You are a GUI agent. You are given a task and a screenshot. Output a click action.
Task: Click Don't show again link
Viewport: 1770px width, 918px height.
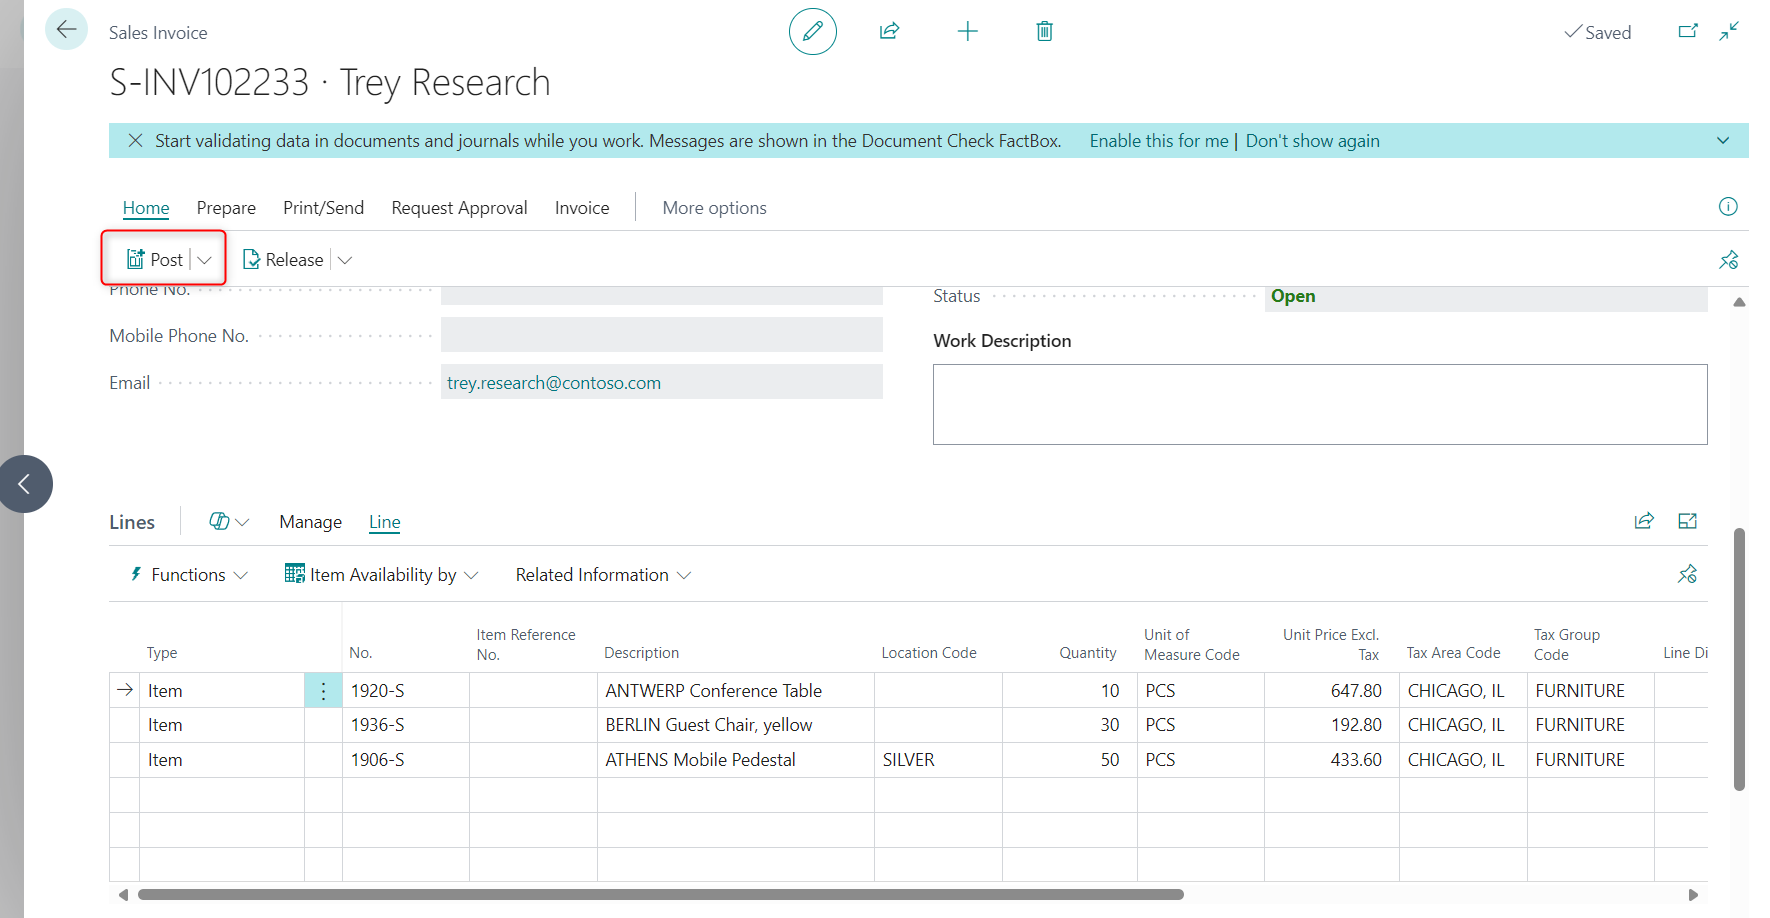coord(1312,141)
